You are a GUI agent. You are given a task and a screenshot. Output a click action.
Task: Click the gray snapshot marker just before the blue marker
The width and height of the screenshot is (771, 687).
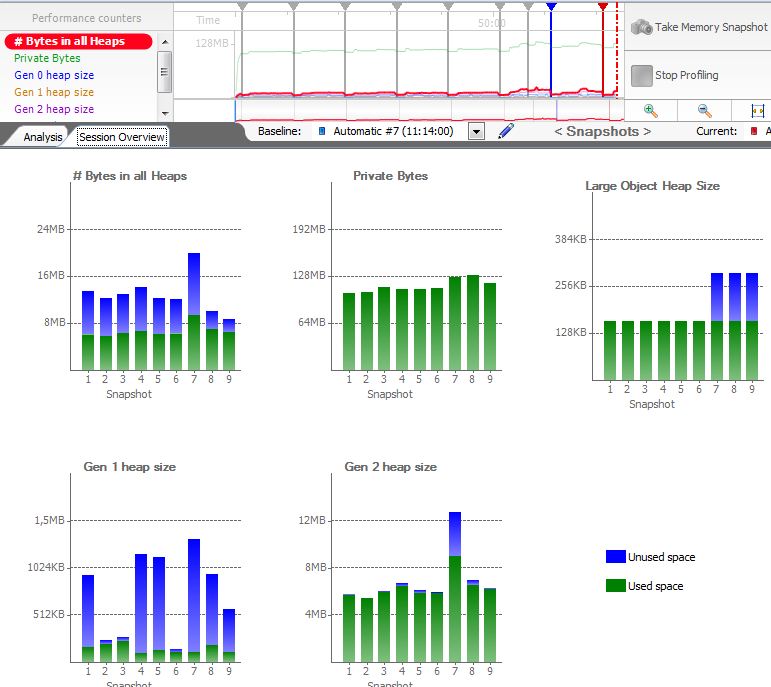(528, 6)
